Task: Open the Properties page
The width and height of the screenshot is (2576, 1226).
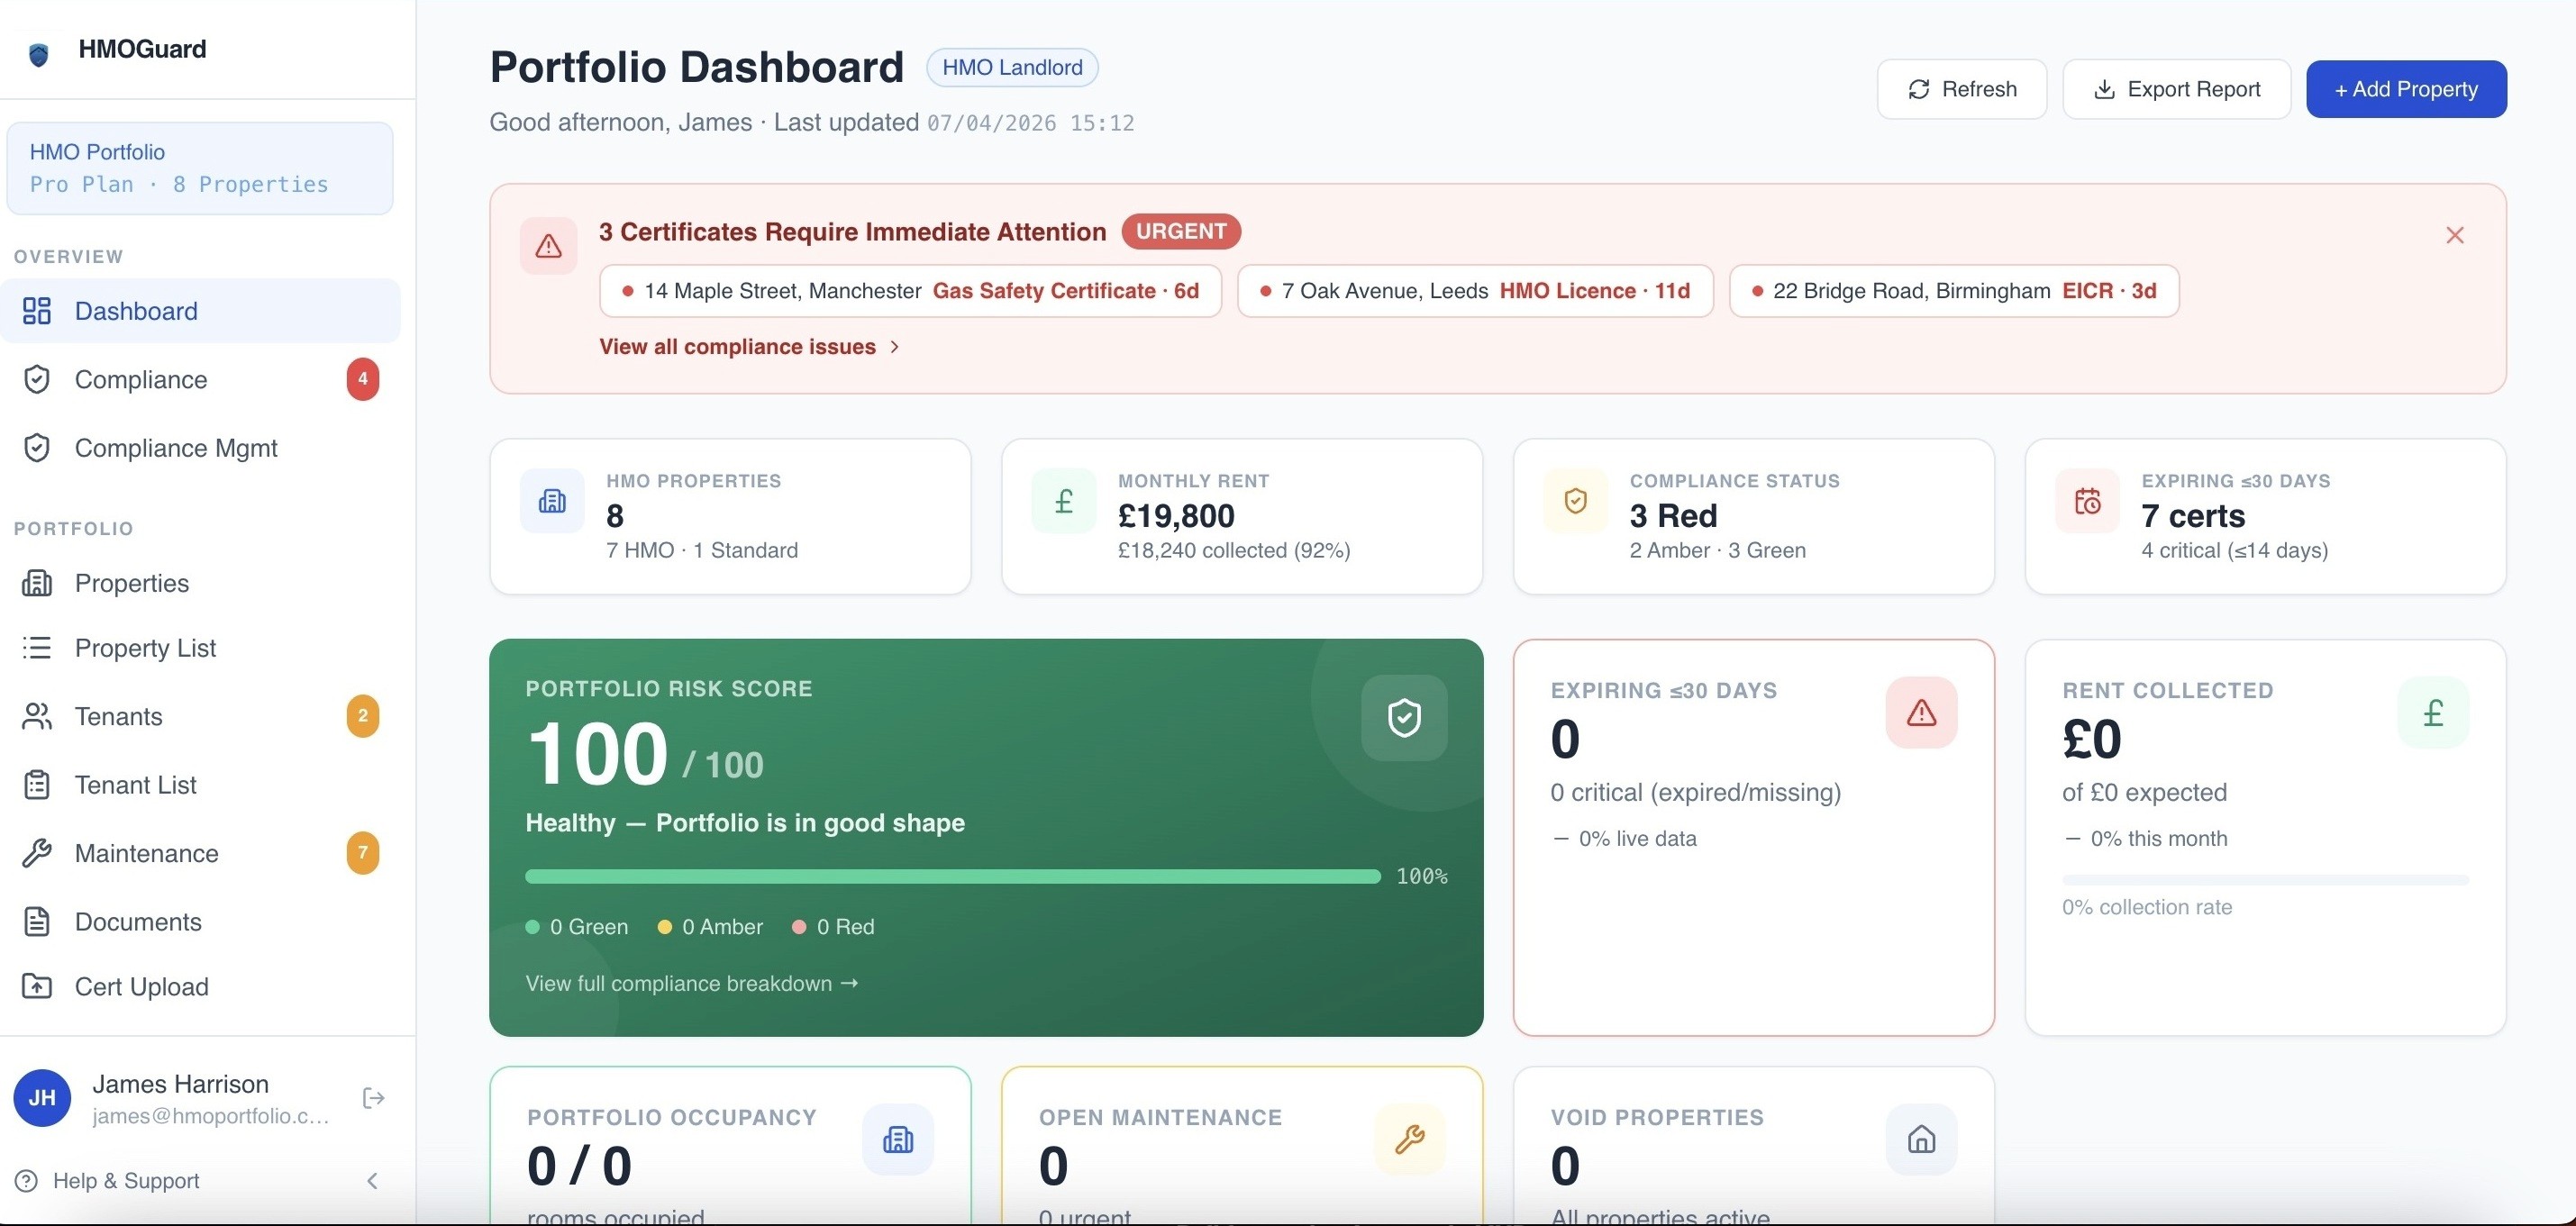Action: (x=200, y=583)
